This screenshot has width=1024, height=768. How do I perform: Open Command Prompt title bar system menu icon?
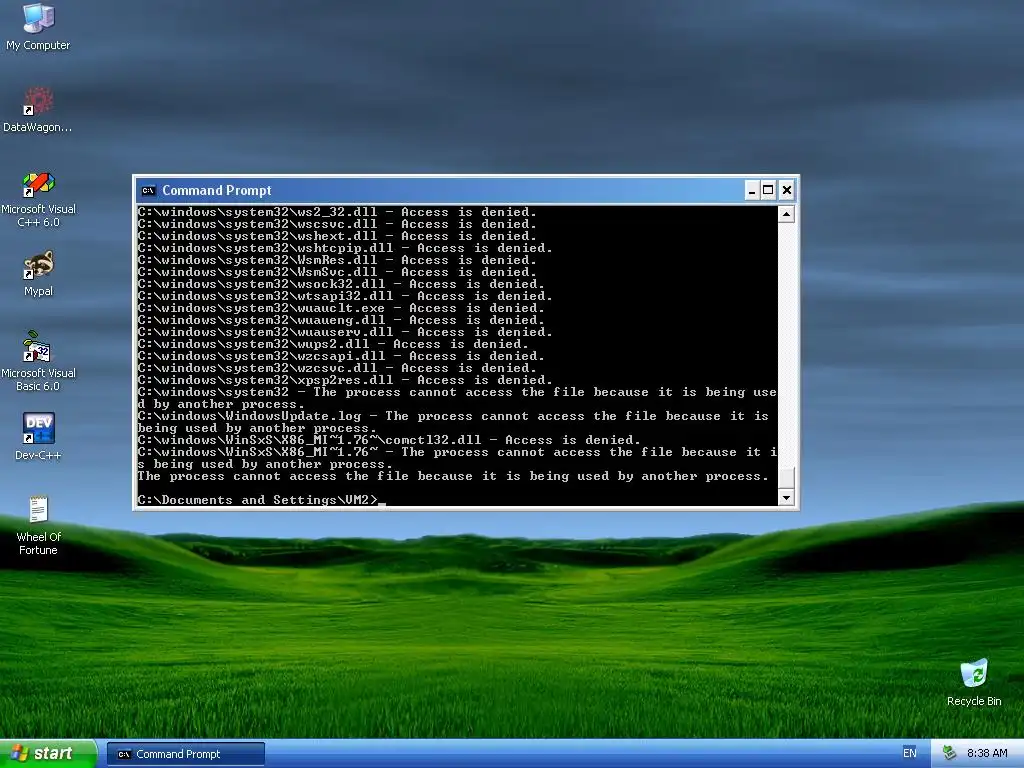click(149, 191)
